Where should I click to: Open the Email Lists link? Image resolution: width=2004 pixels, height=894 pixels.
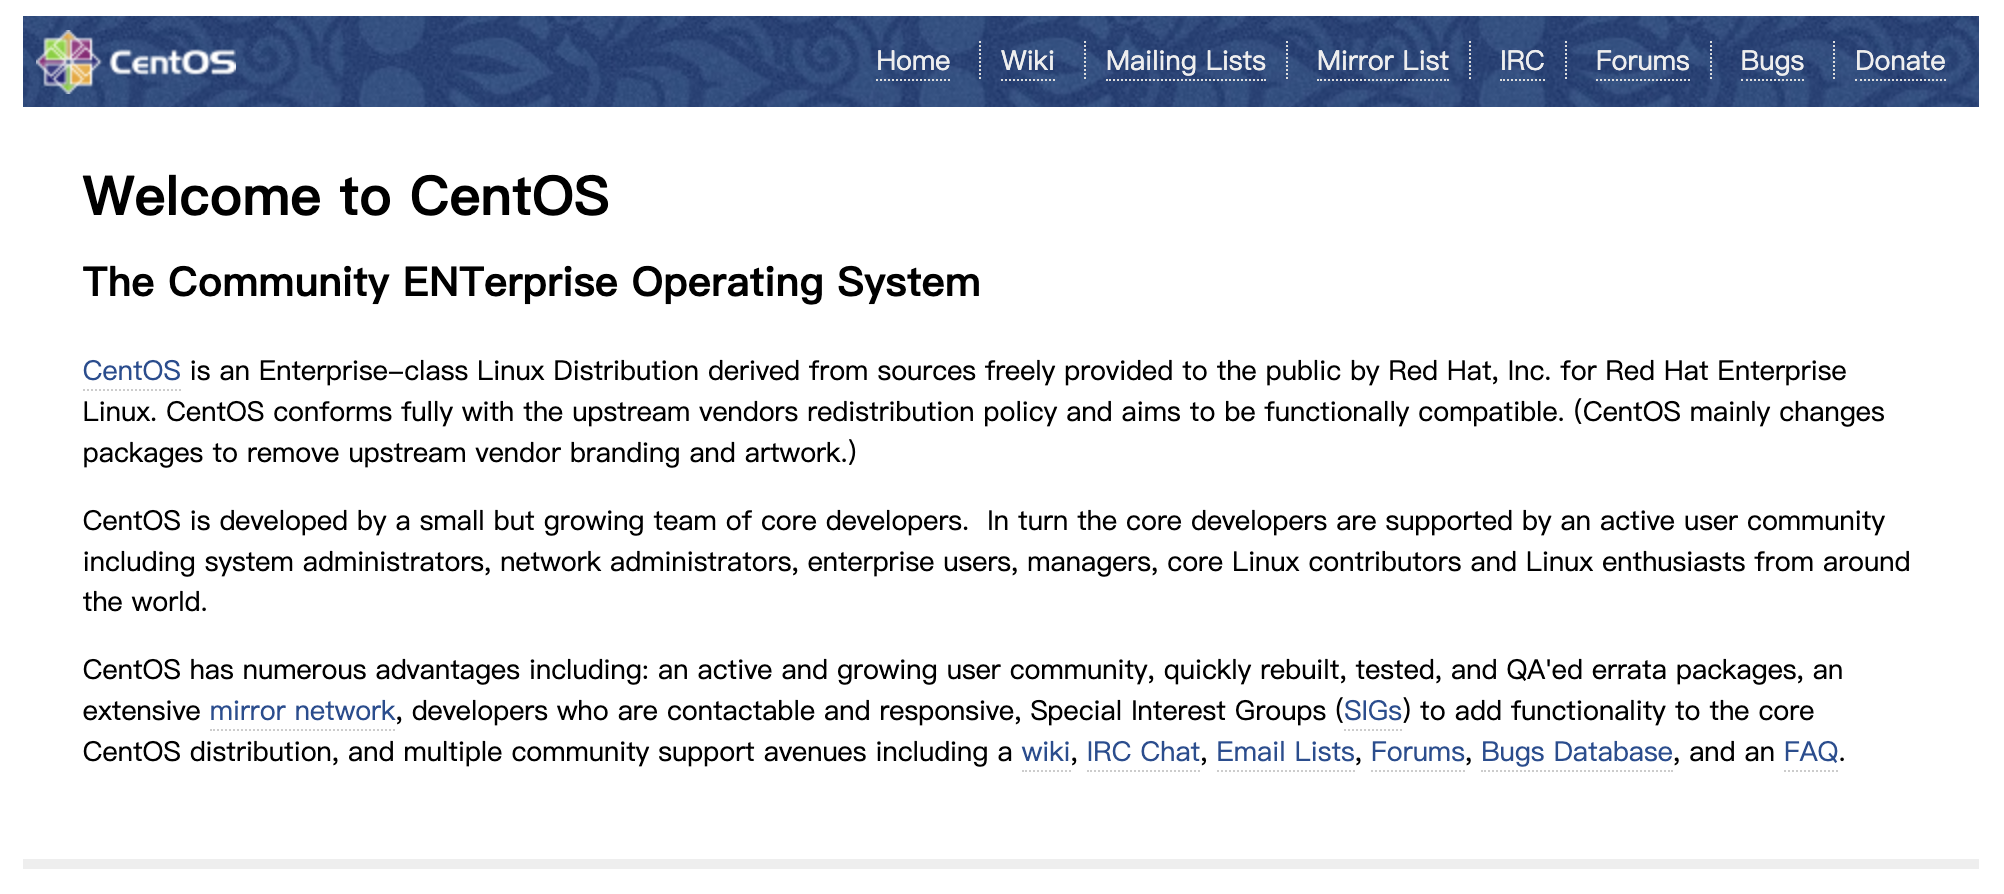click(x=1286, y=752)
